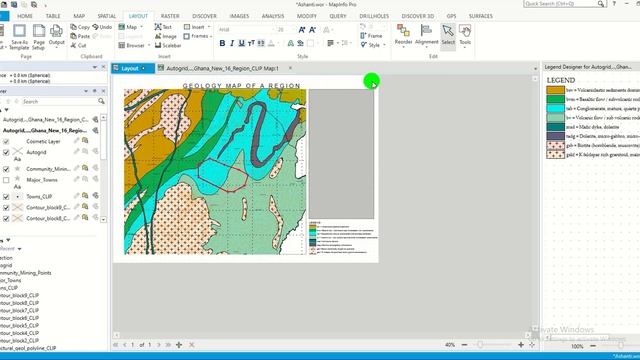Insert a Text frame

point(163,27)
